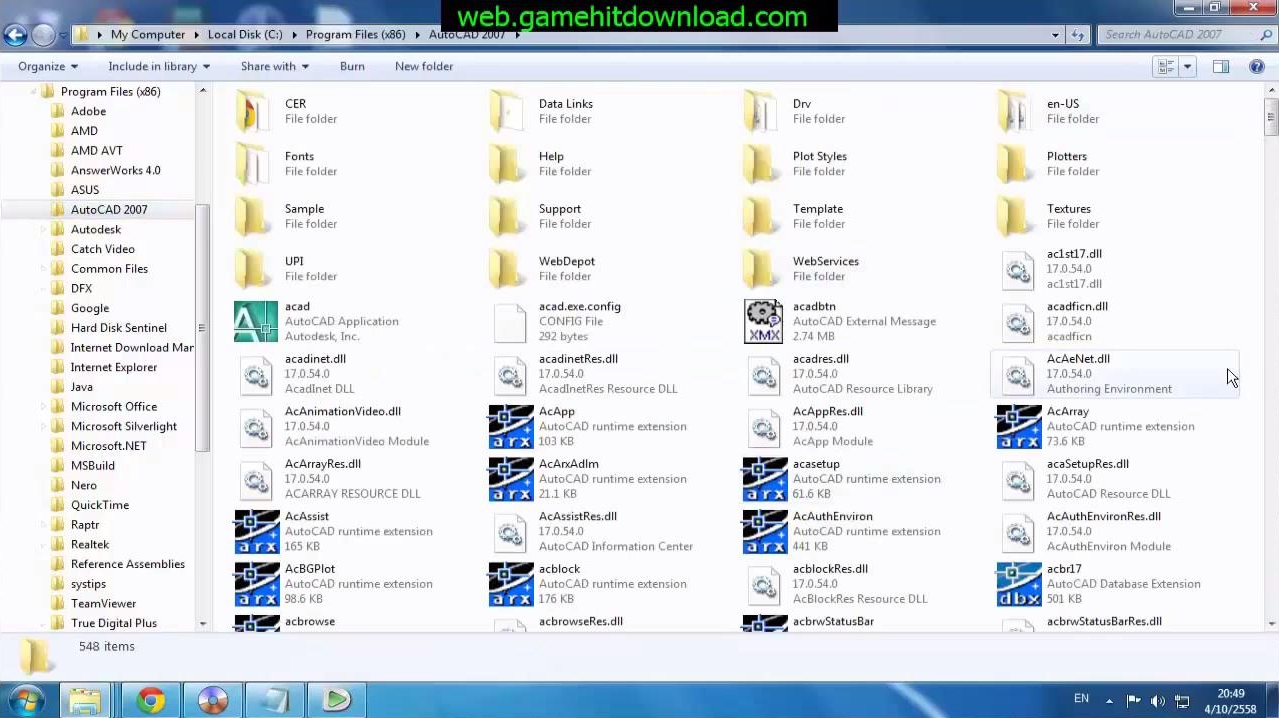Screen dimensions: 1279x718
Task: Select the AcAeNet.dll gear icon
Action: (x=1018, y=375)
